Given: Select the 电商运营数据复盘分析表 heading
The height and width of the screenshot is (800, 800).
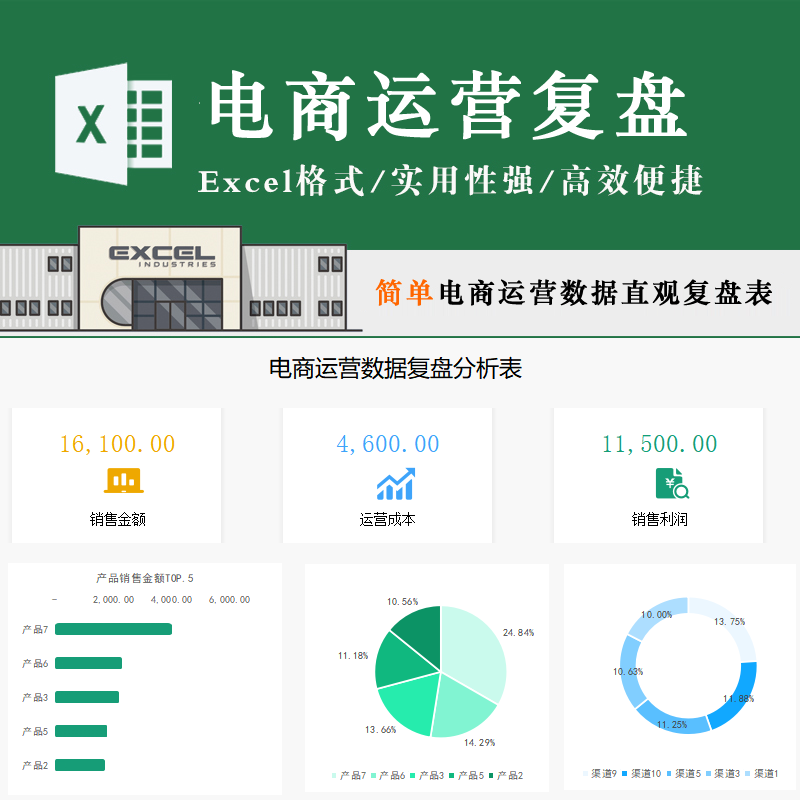Looking at the screenshot, I should pos(400,368).
